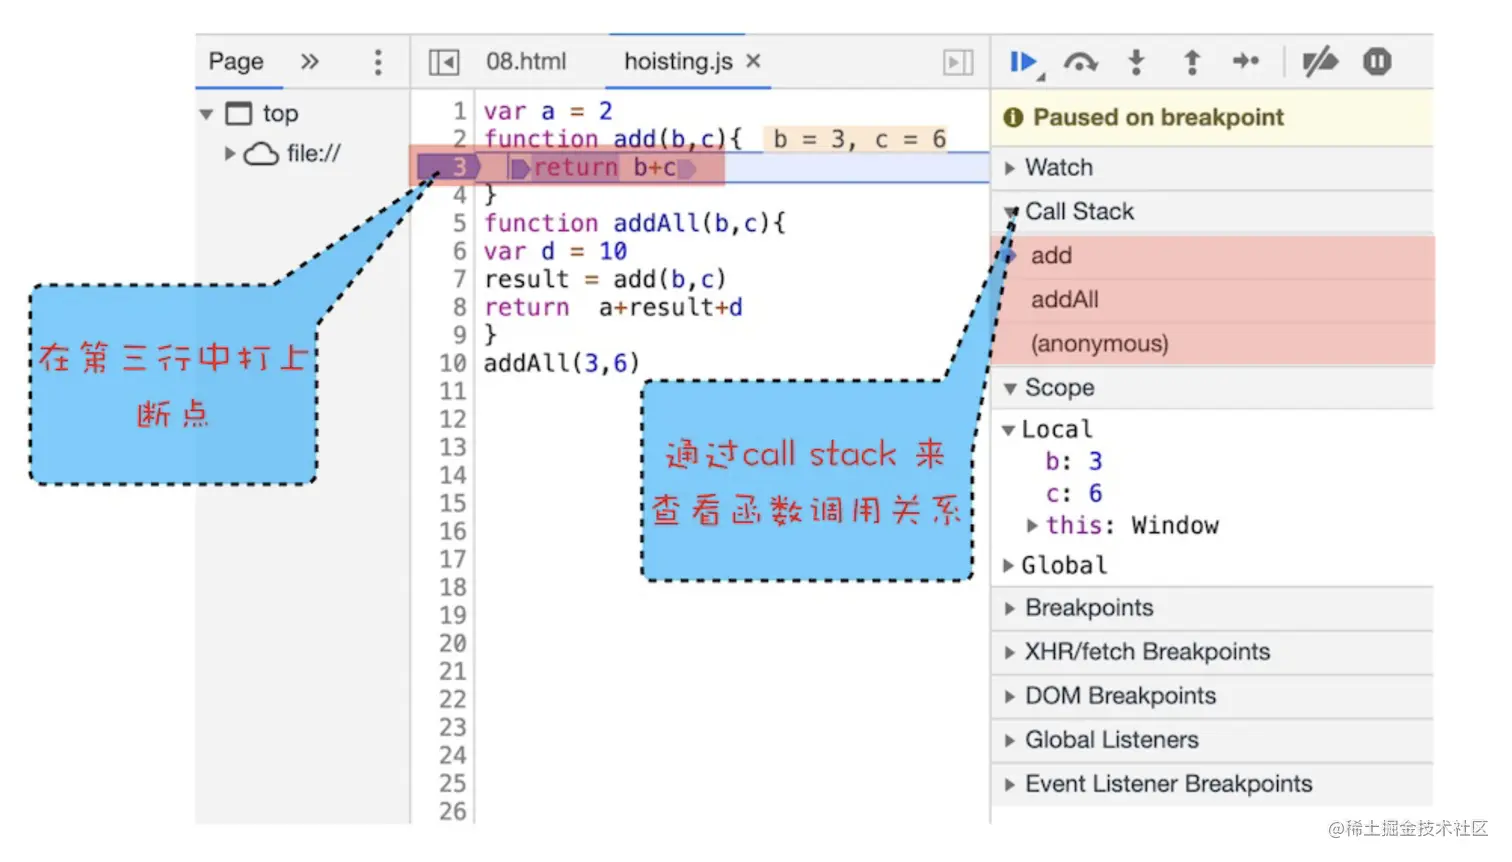This screenshot has width=1512, height=862.
Task: Select the add call stack frame
Action: 1213,256
